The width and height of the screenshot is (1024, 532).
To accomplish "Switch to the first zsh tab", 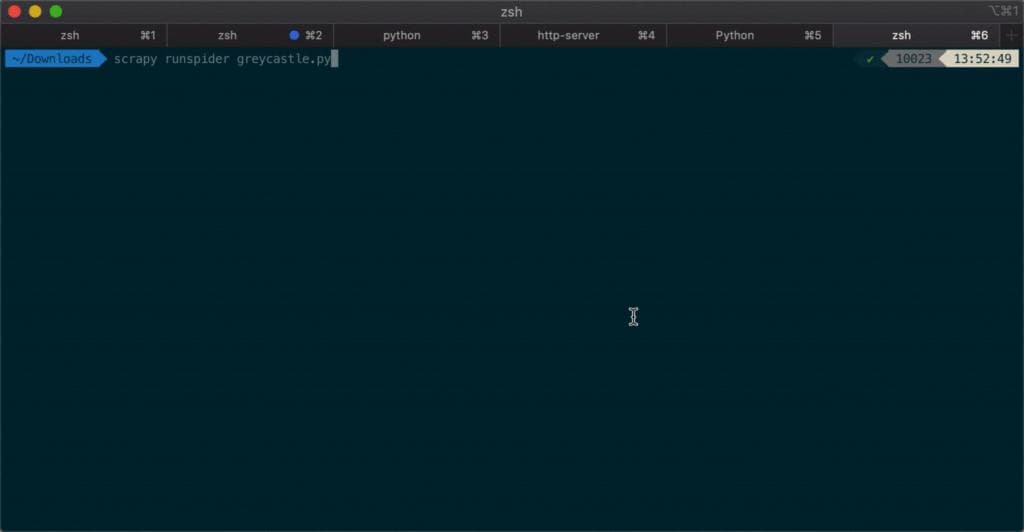I will point(84,35).
